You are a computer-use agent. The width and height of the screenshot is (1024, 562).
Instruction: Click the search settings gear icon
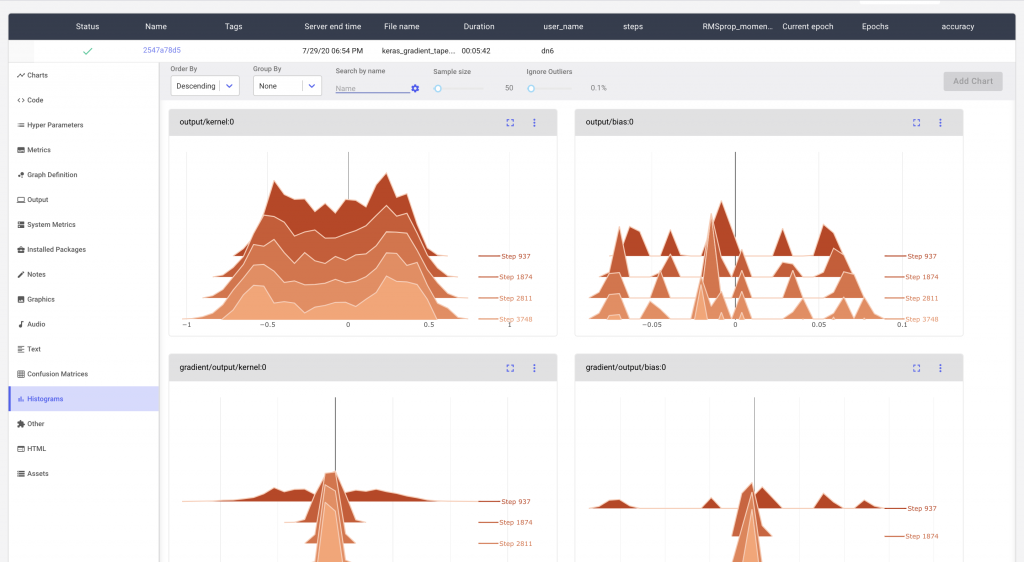(x=415, y=89)
